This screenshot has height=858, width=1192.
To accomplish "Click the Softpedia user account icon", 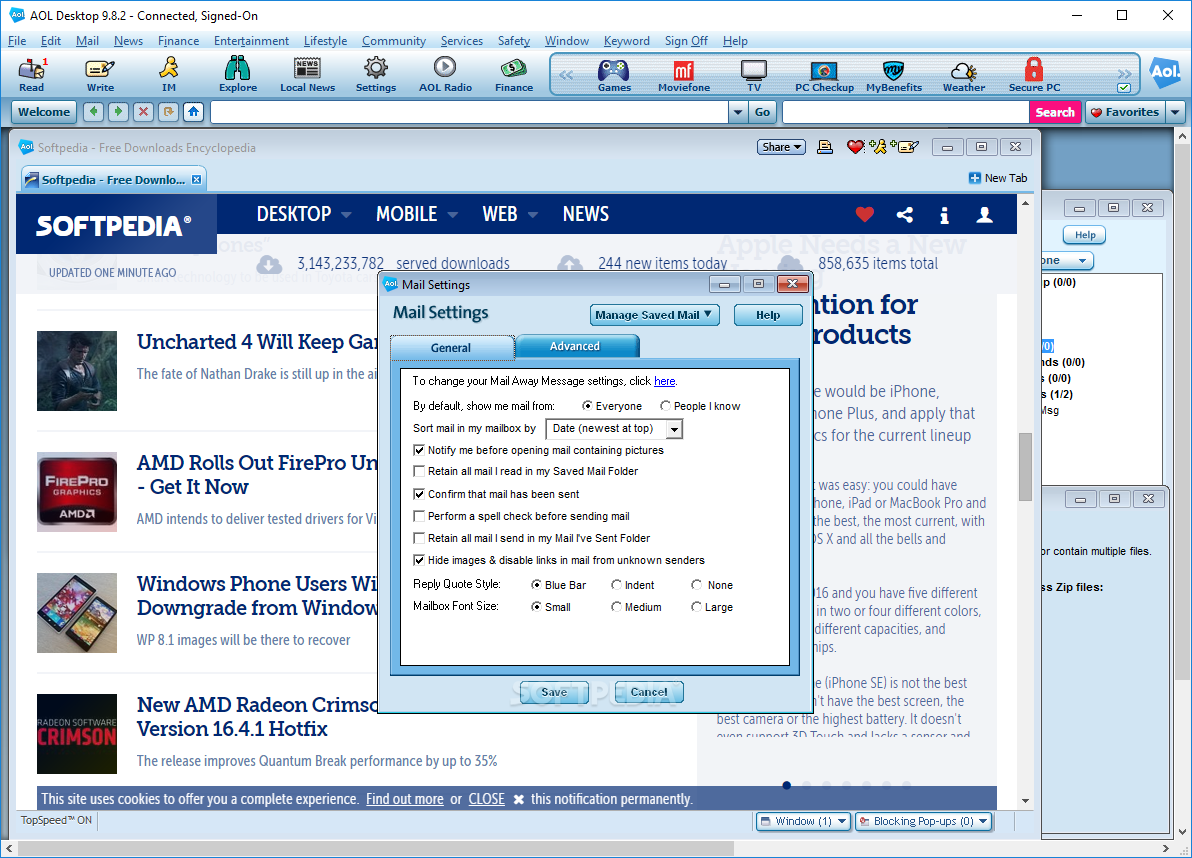I will pyautogui.click(x=984, y=215).
